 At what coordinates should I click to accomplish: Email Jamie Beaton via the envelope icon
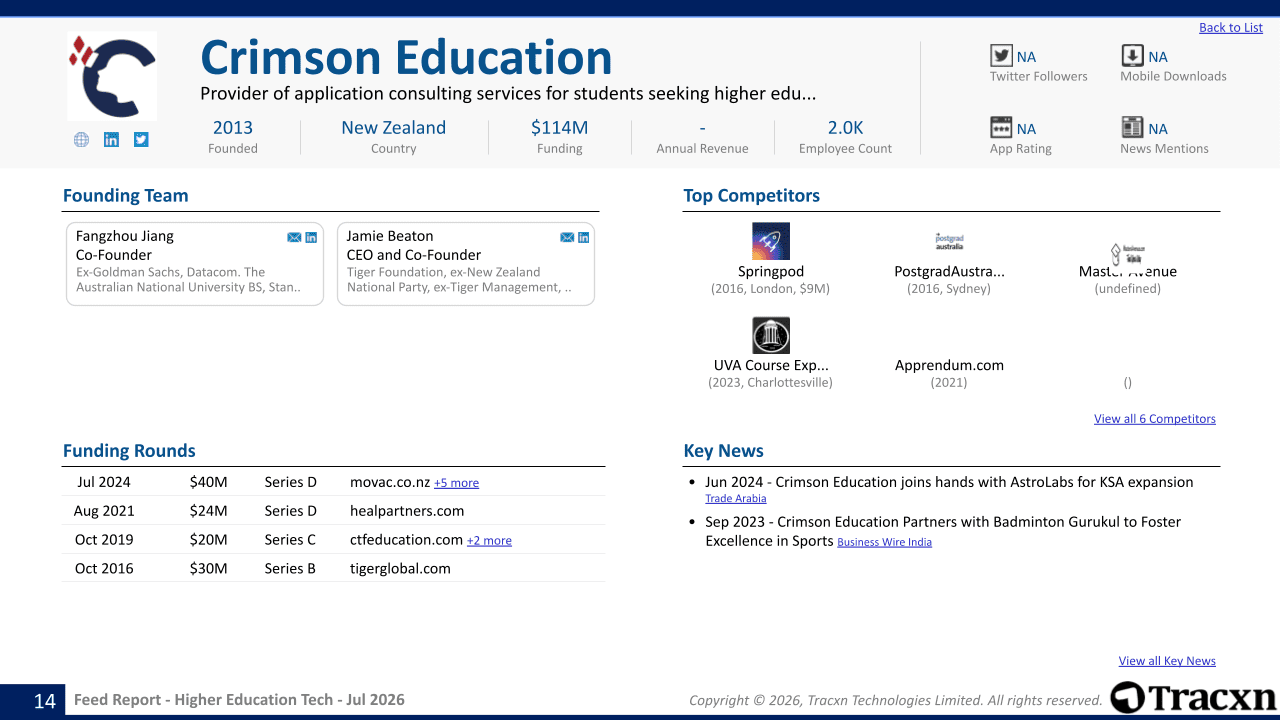(567, 237)
